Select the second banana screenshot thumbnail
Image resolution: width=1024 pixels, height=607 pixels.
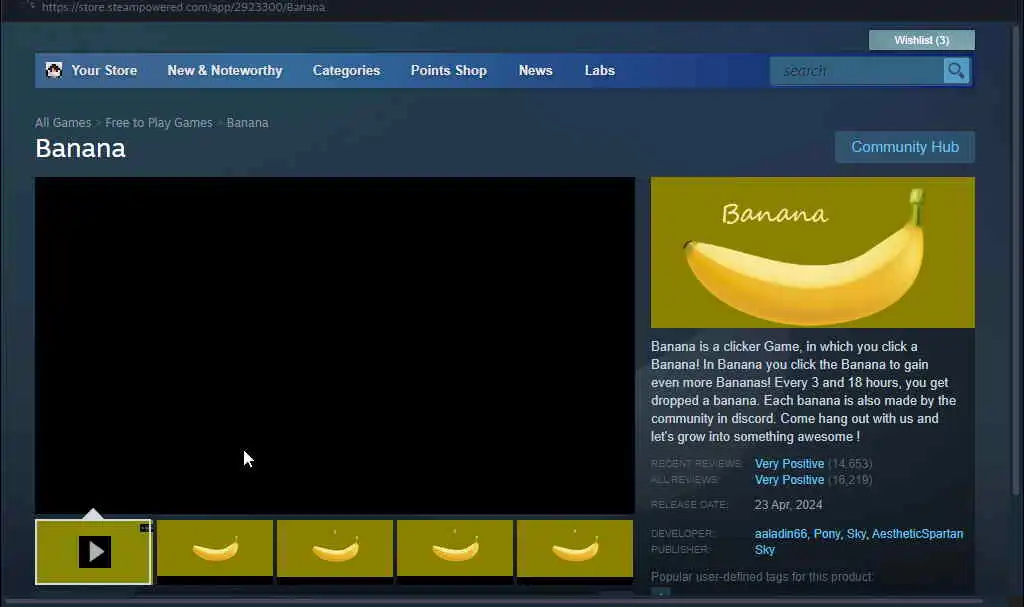coord(215,548)
